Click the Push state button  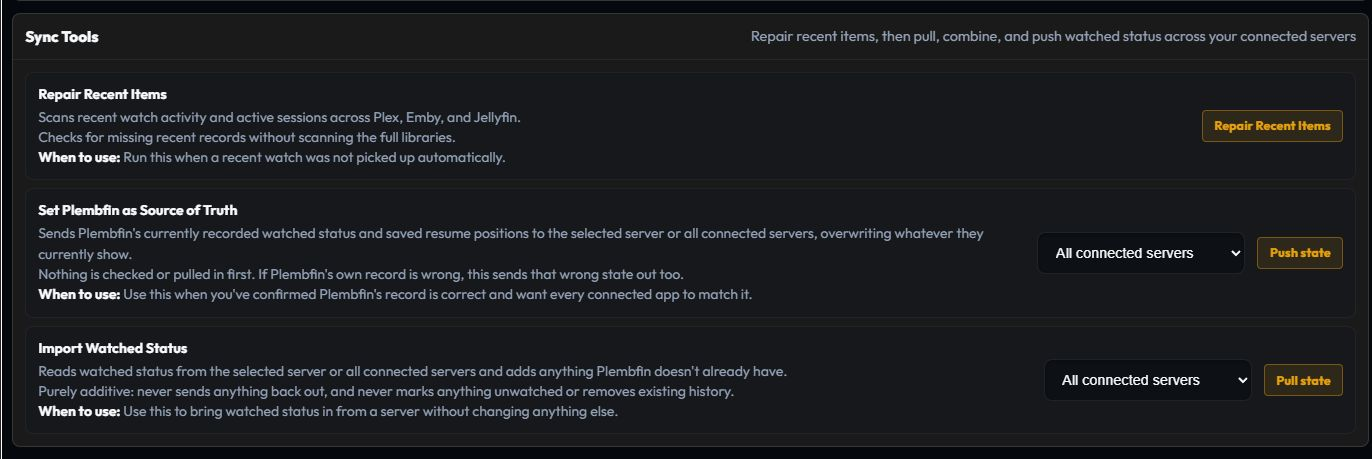coord(1300,253)
